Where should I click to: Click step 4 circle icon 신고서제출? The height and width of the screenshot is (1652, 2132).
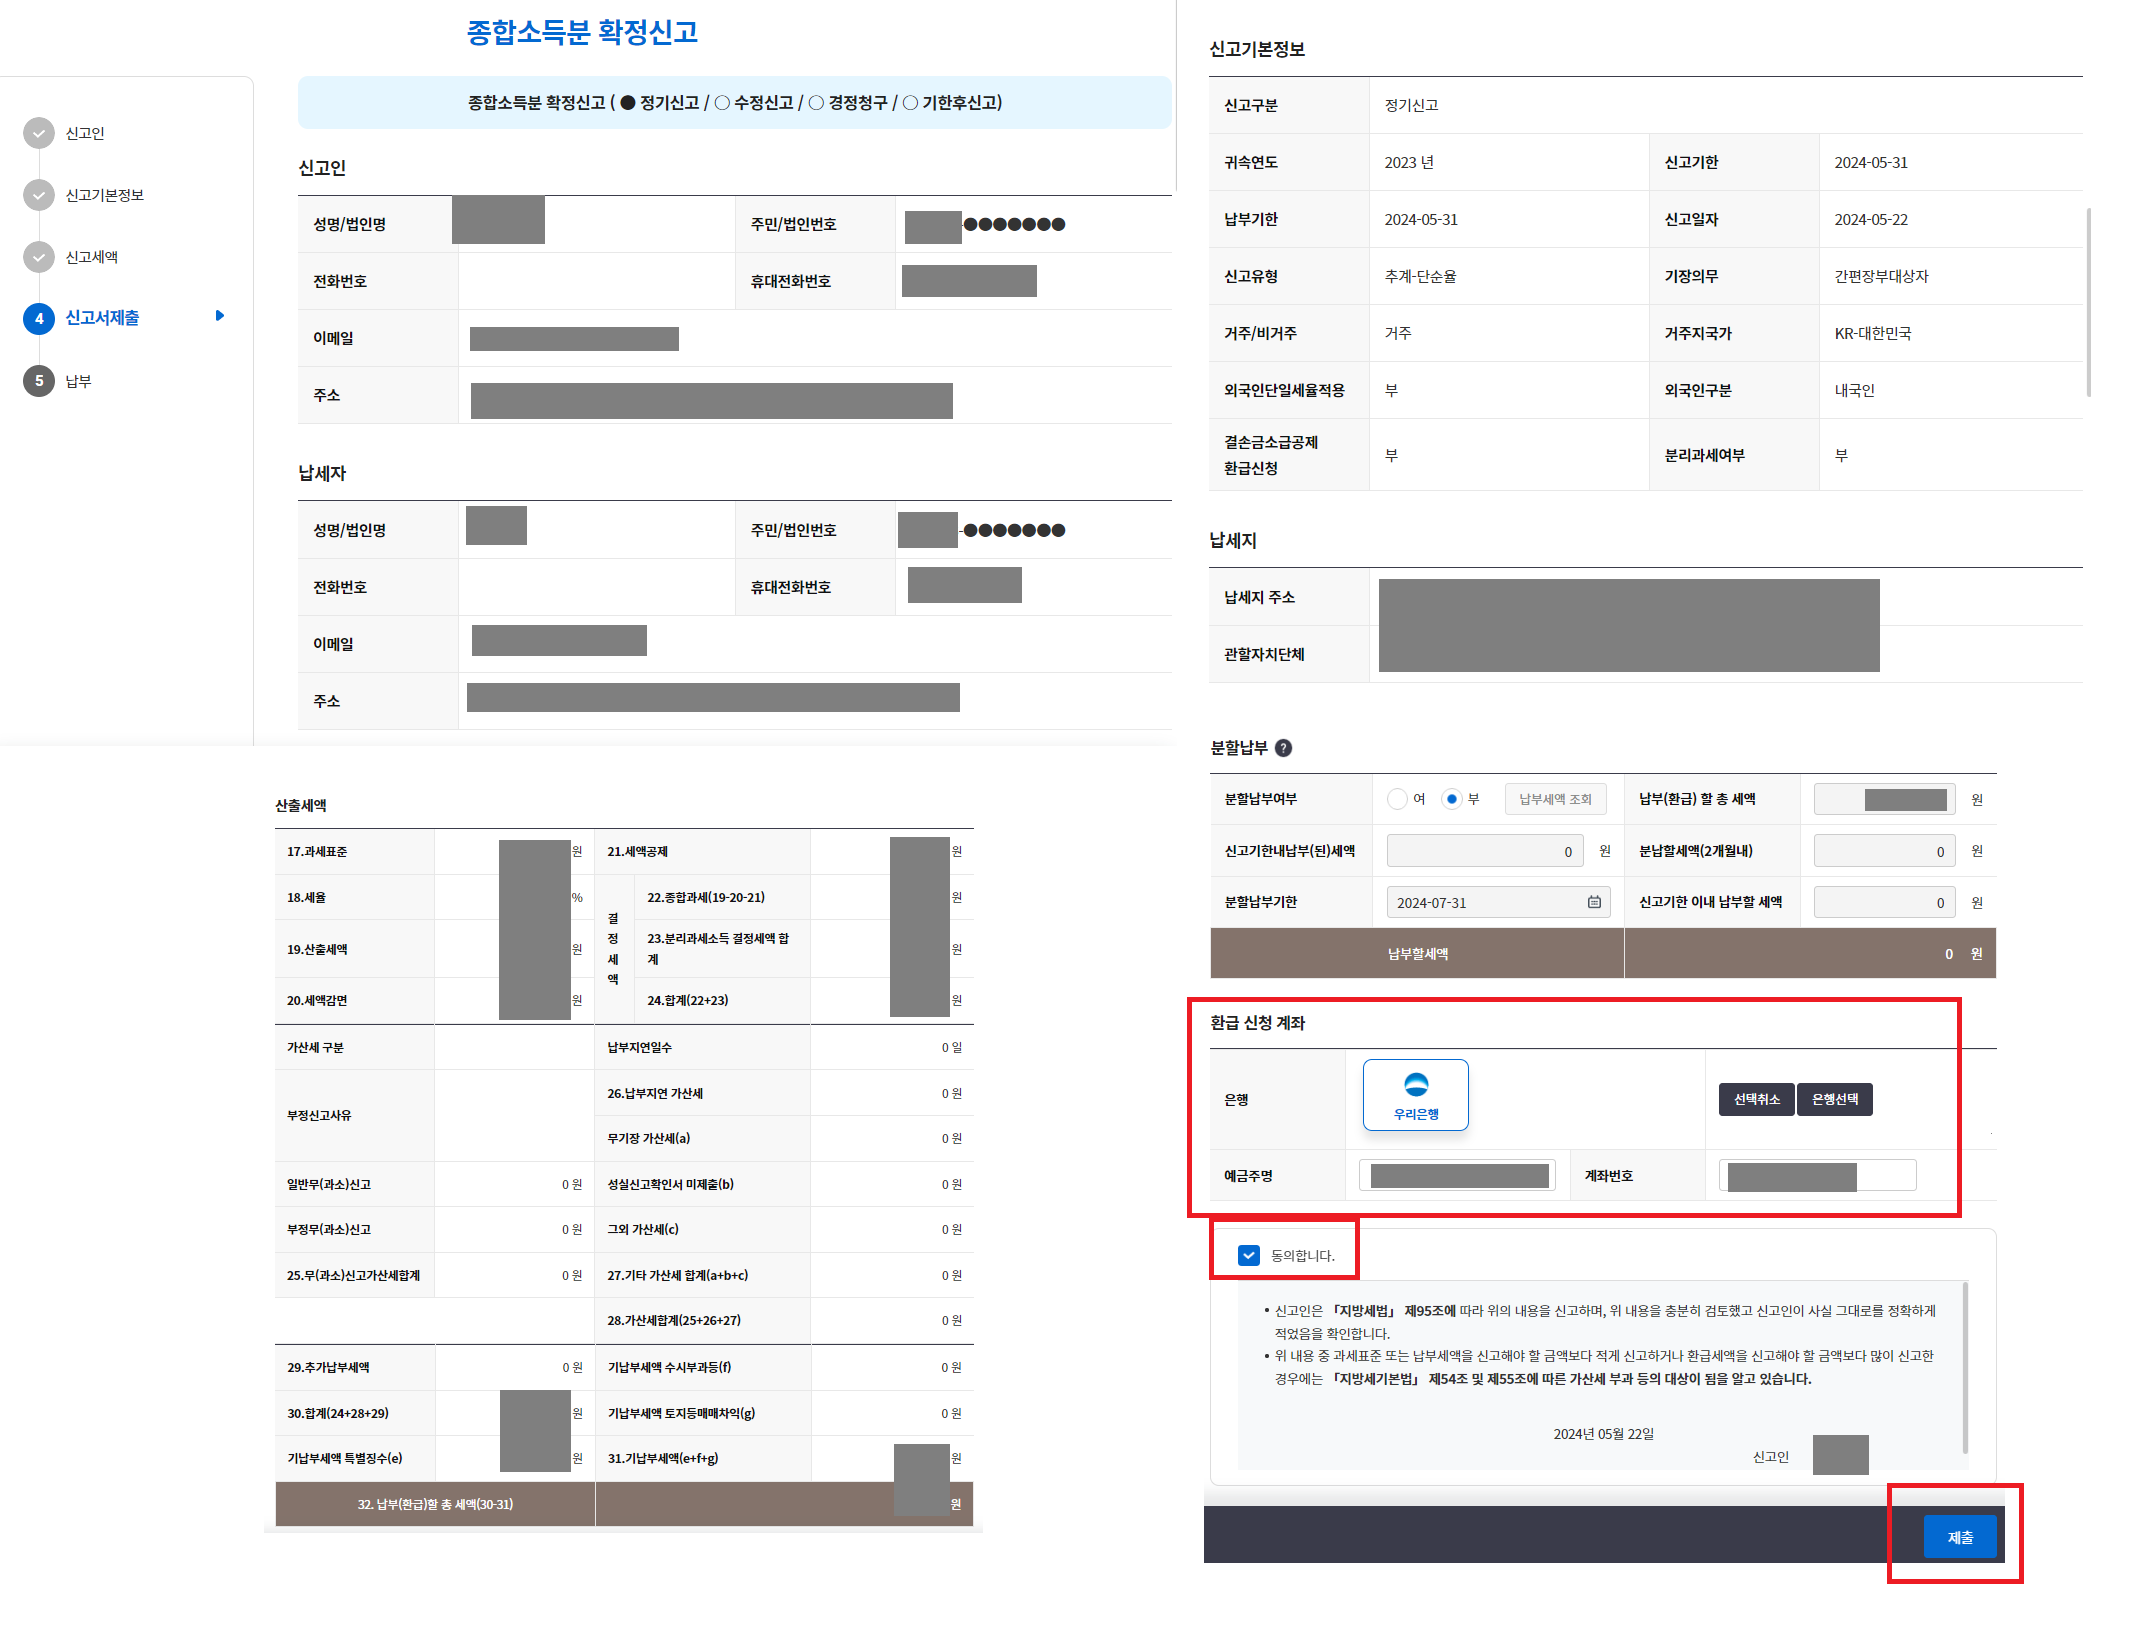tap(39, 319)
